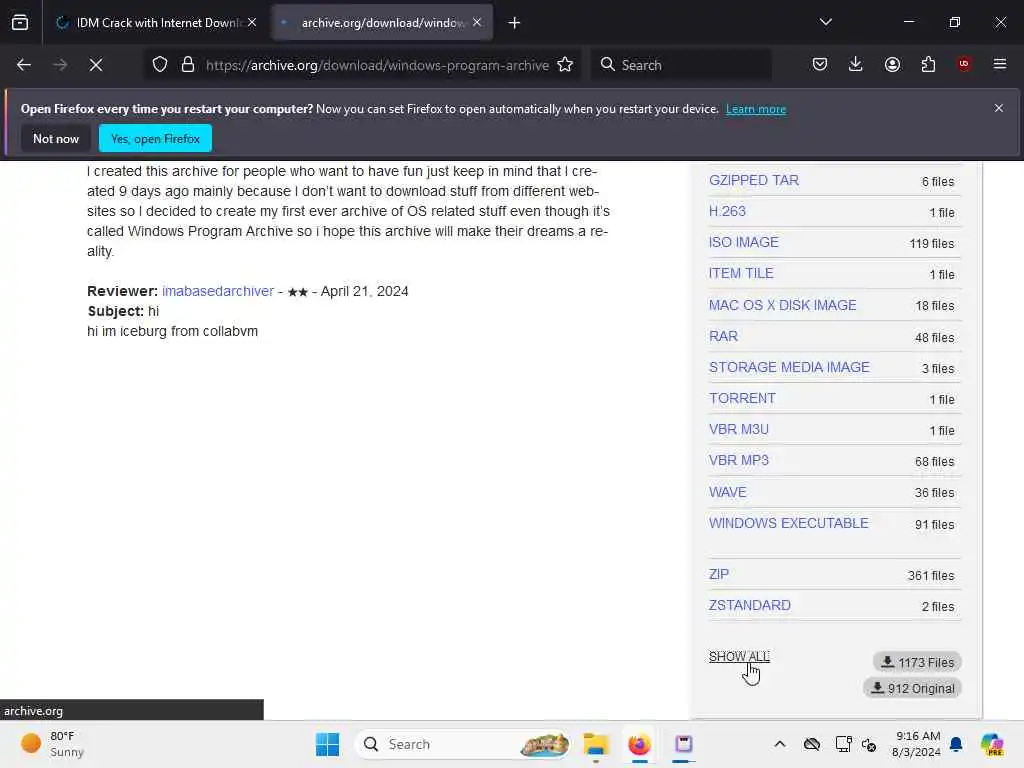The width and height of the screenshot is (1024, 768).
Task: View site security padlock information
Action: (188, 65)
